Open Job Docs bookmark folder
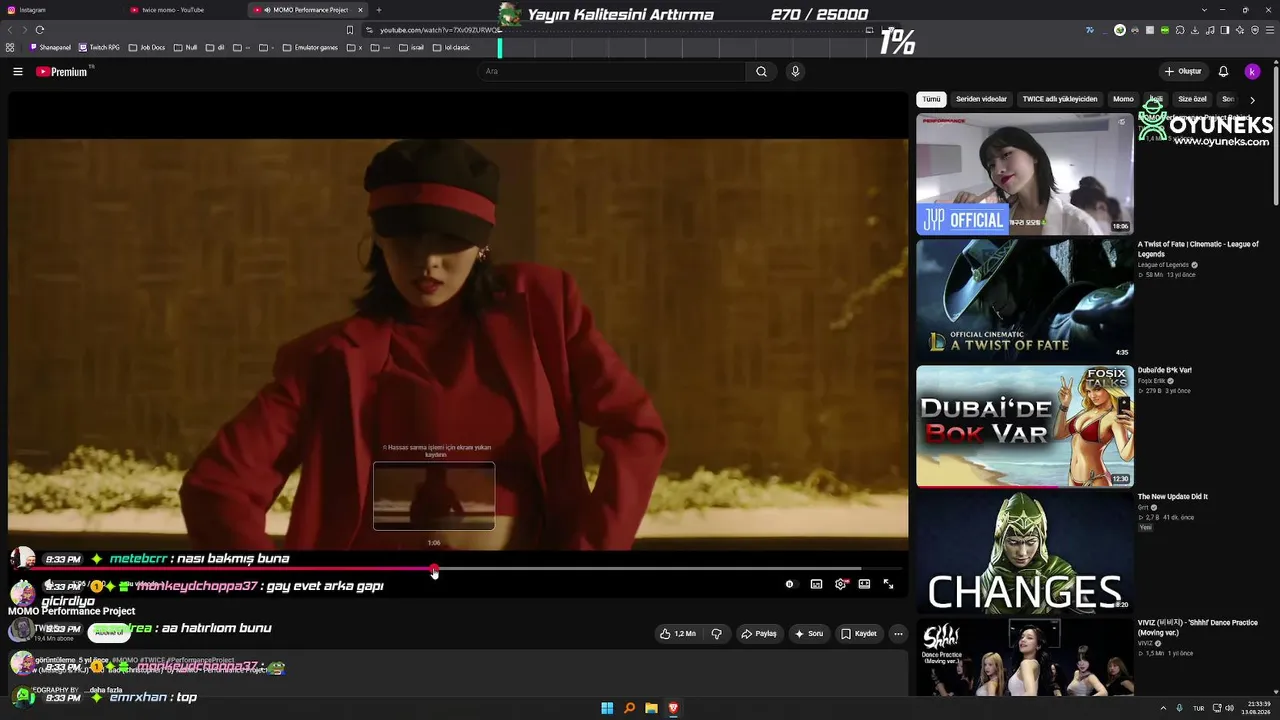Viewport: 1280px width, 720px height. [146, 47]
